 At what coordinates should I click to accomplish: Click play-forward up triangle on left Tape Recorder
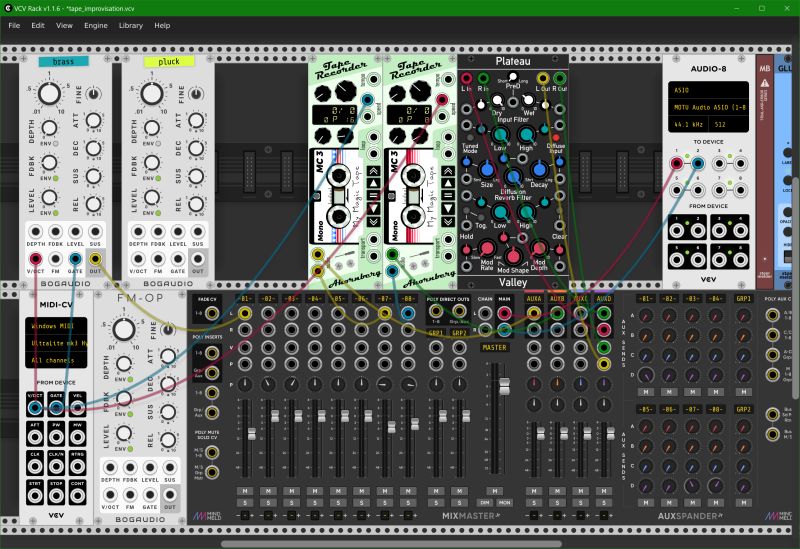point(373,183)
